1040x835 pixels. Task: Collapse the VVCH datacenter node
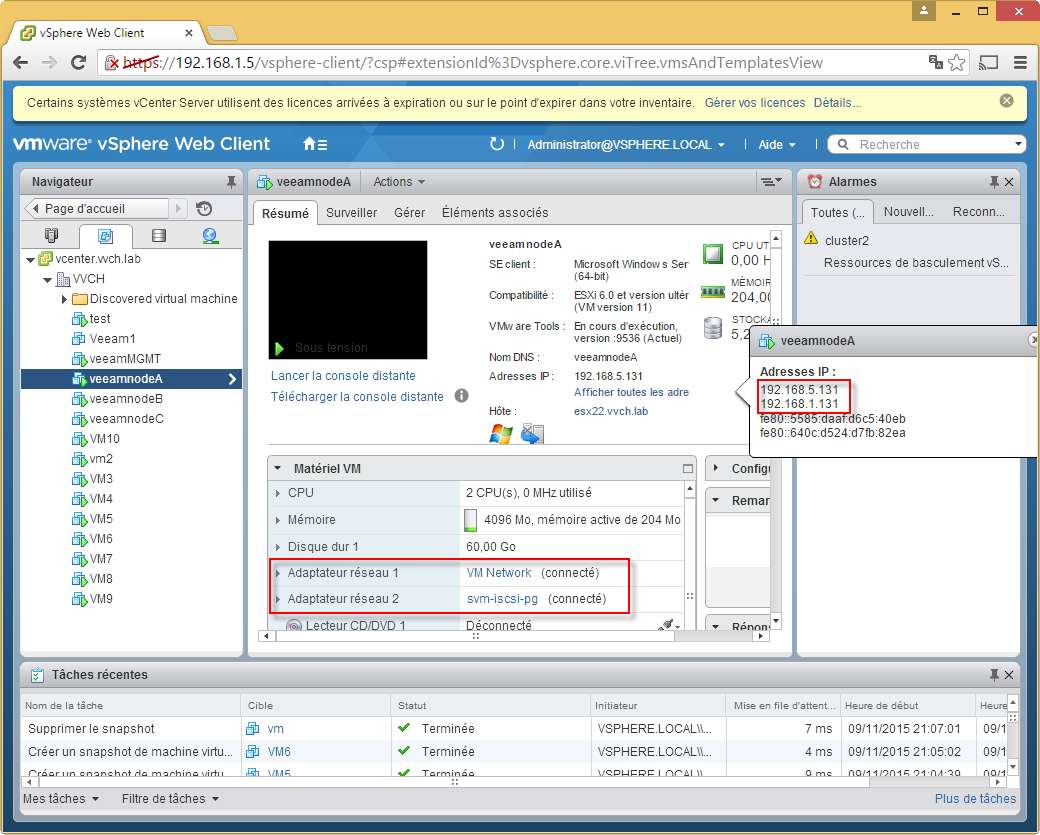pyautogui.click(x=47, y=280)
